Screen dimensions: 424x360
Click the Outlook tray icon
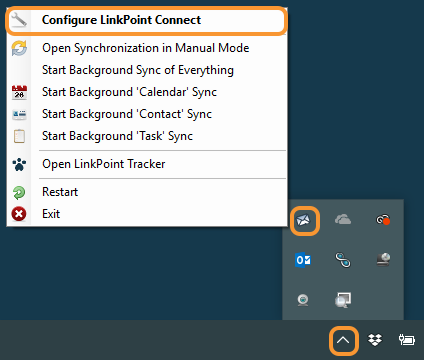click(x=303, y=260)
